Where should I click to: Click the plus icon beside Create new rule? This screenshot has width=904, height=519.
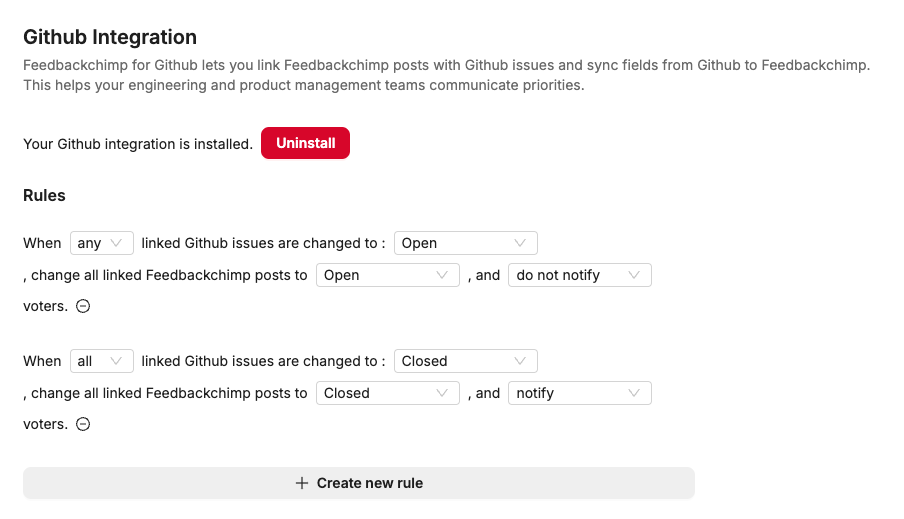[302, 483]
